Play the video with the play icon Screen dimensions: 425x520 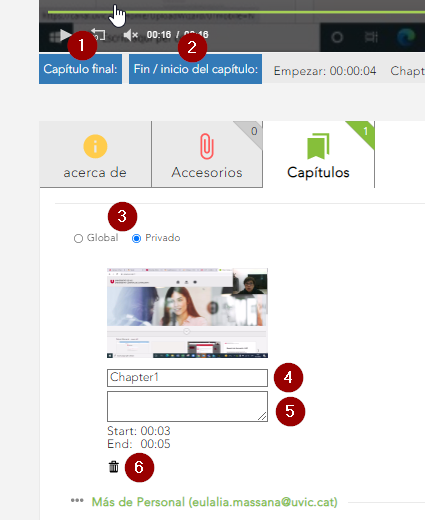point(65,35)
